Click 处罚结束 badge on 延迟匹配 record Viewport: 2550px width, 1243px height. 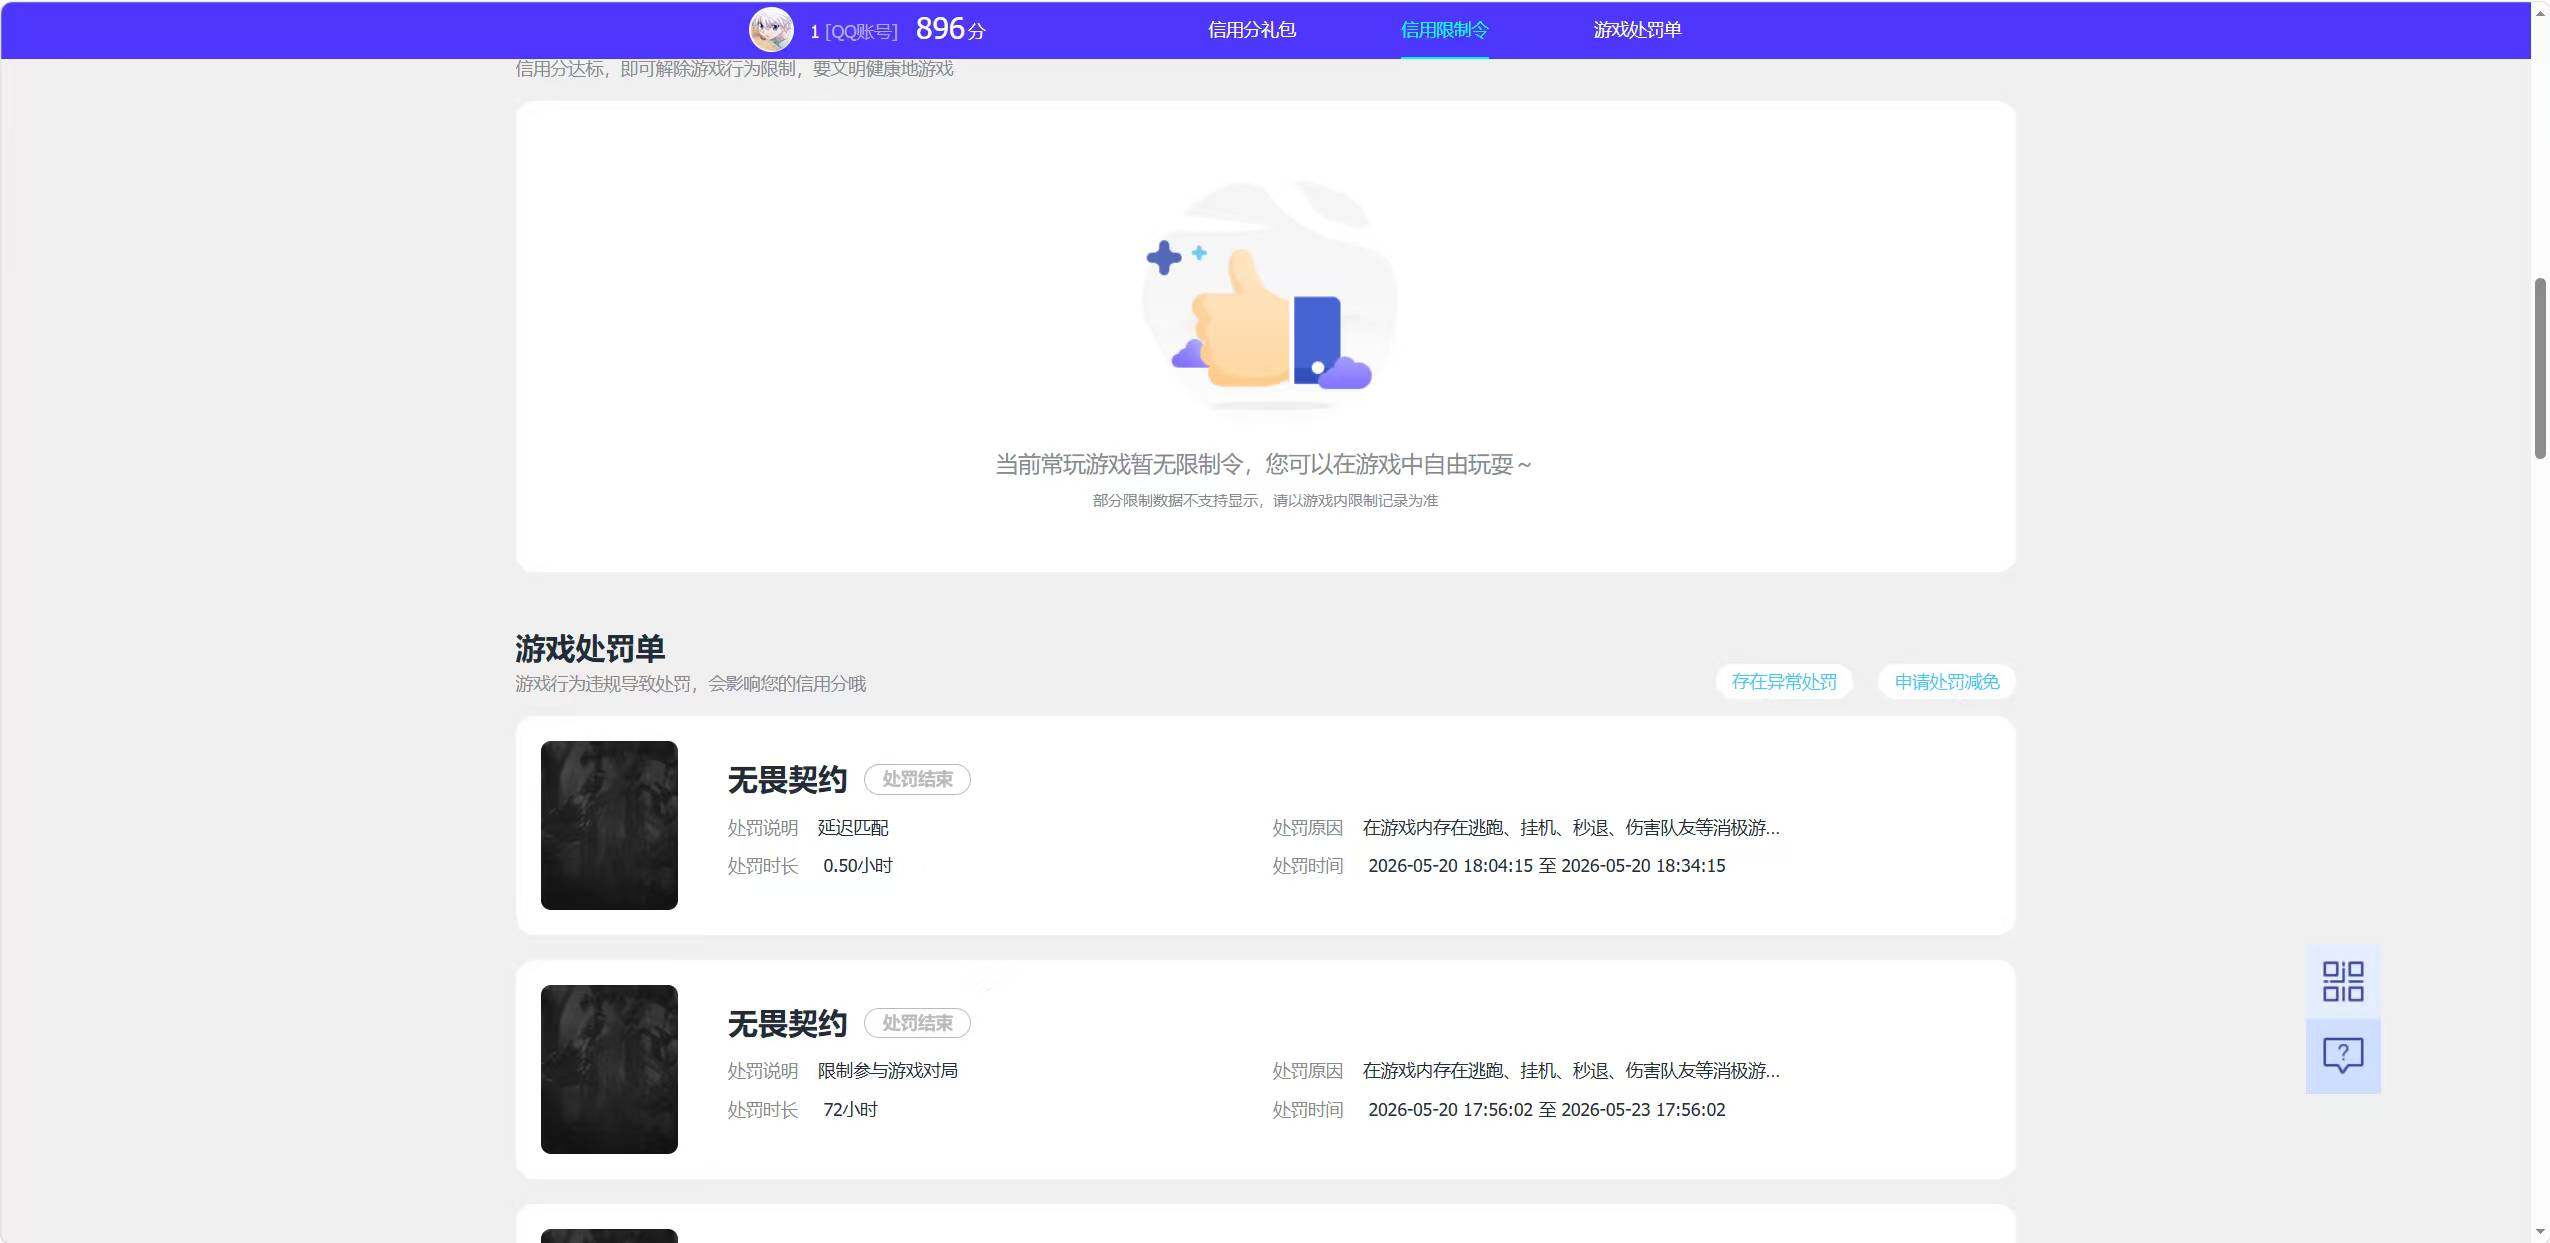(x=917, y=779)
